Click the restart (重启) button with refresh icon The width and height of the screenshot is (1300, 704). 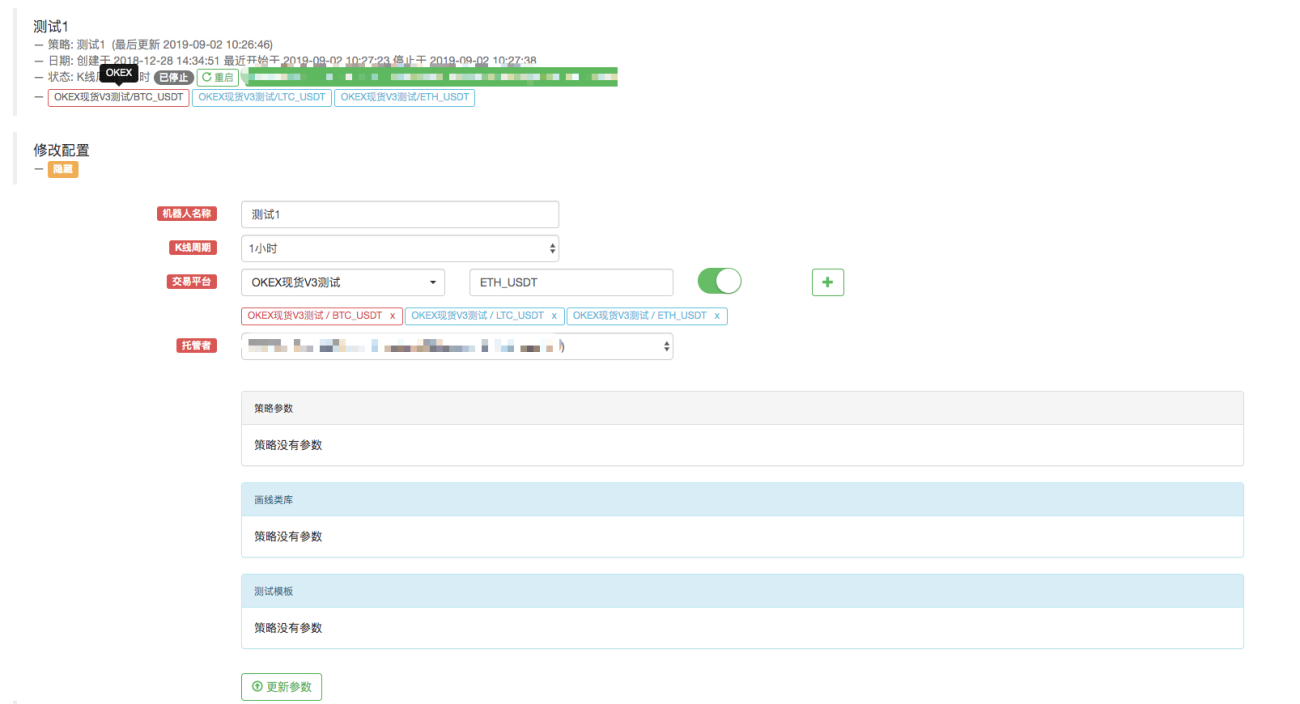(218, 77)
